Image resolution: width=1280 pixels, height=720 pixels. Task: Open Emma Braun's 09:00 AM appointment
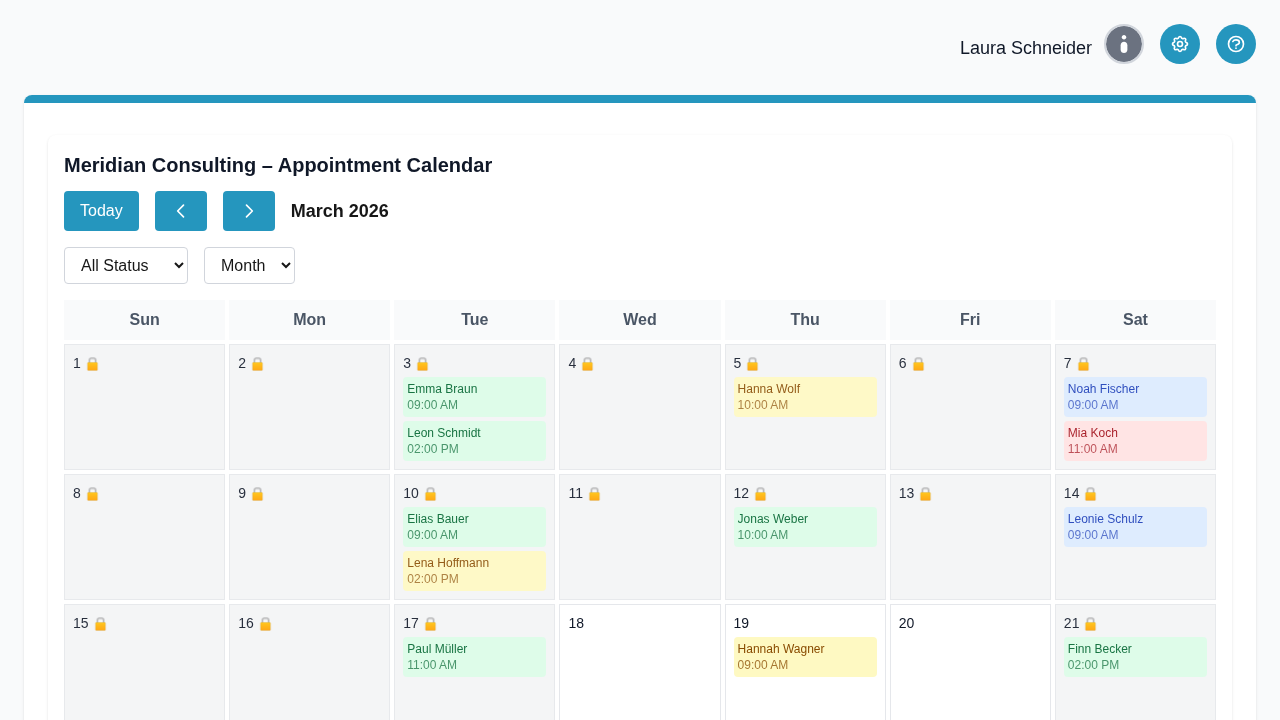pyautogui.click(x=474, y=396)
